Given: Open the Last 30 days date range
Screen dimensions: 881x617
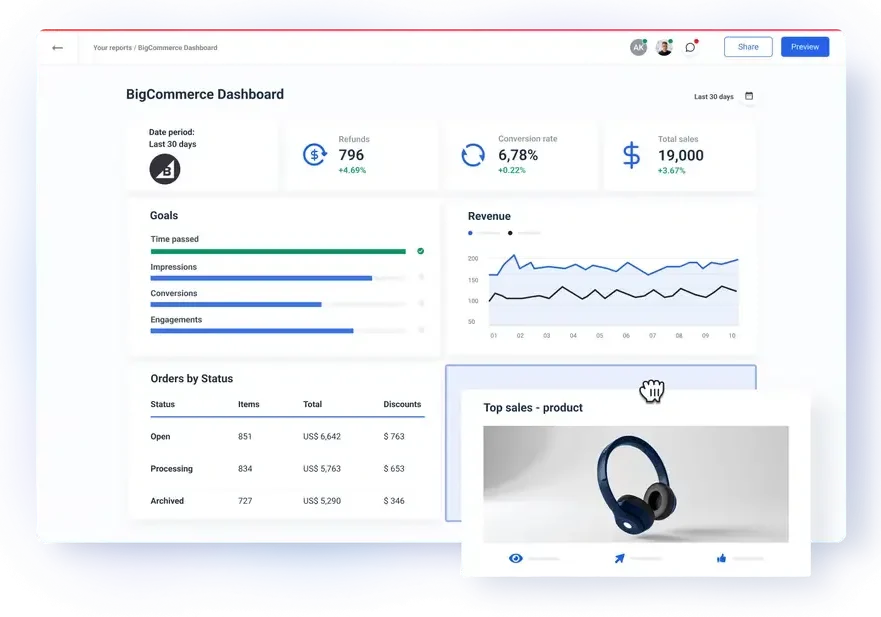Looking at the screenshot, I should tap(714, 97).
